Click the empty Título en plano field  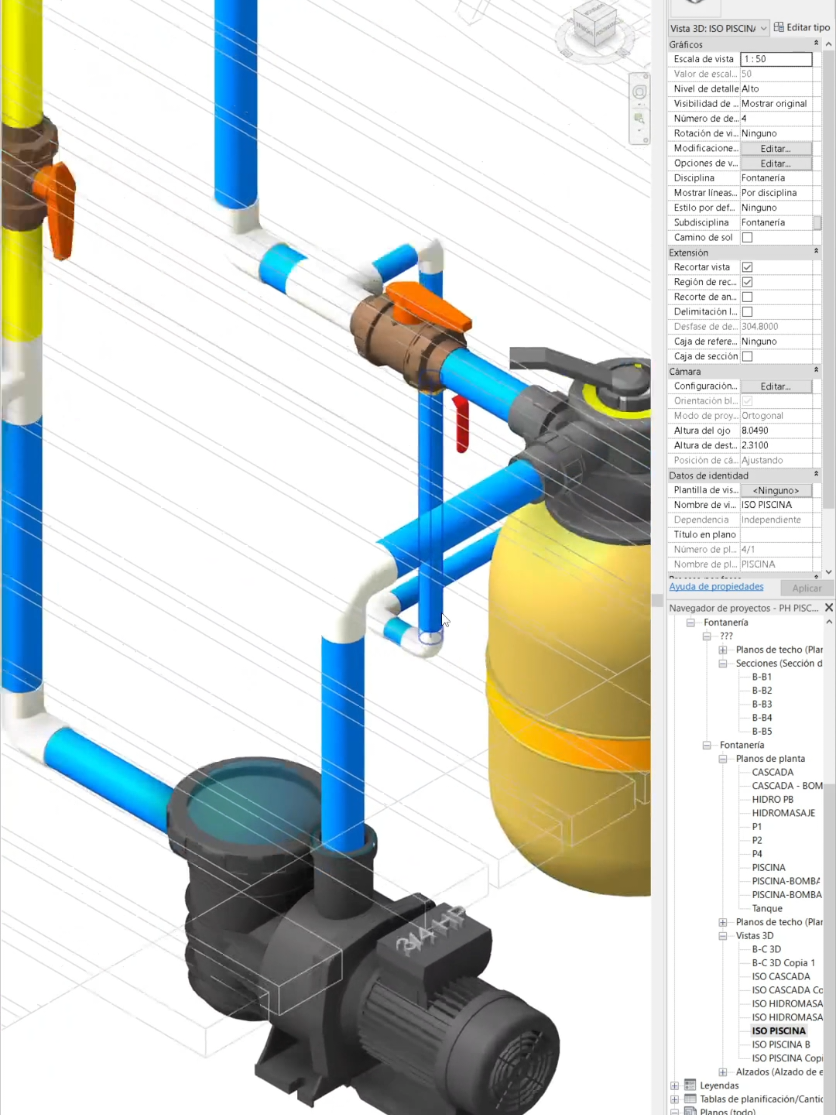coord(776,535)
